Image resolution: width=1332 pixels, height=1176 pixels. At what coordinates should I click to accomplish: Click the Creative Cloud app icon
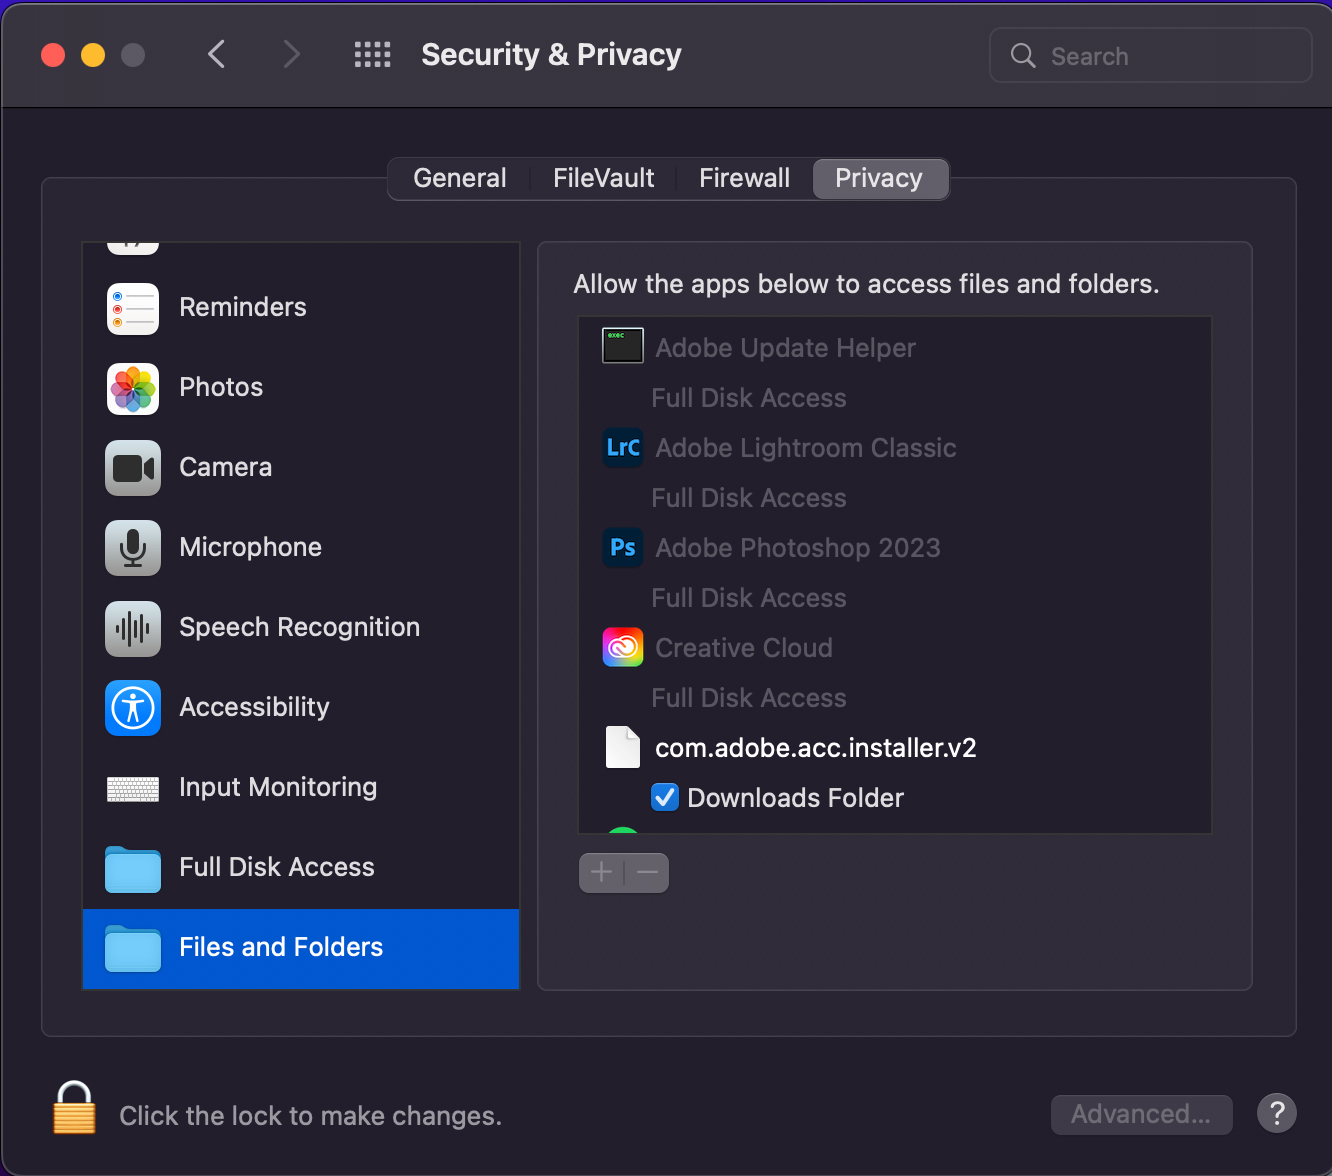pyautogui.click(x=622, y=647)
